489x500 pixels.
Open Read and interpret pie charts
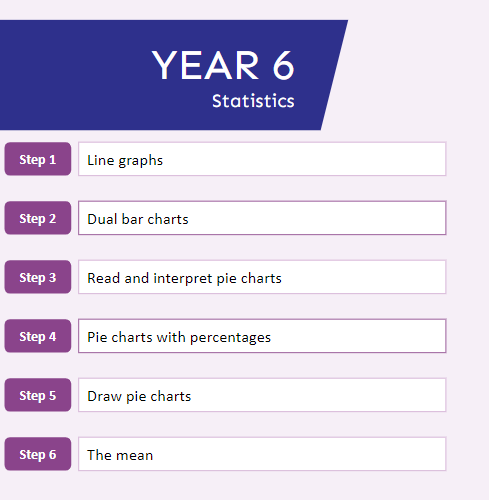point(262,277)
